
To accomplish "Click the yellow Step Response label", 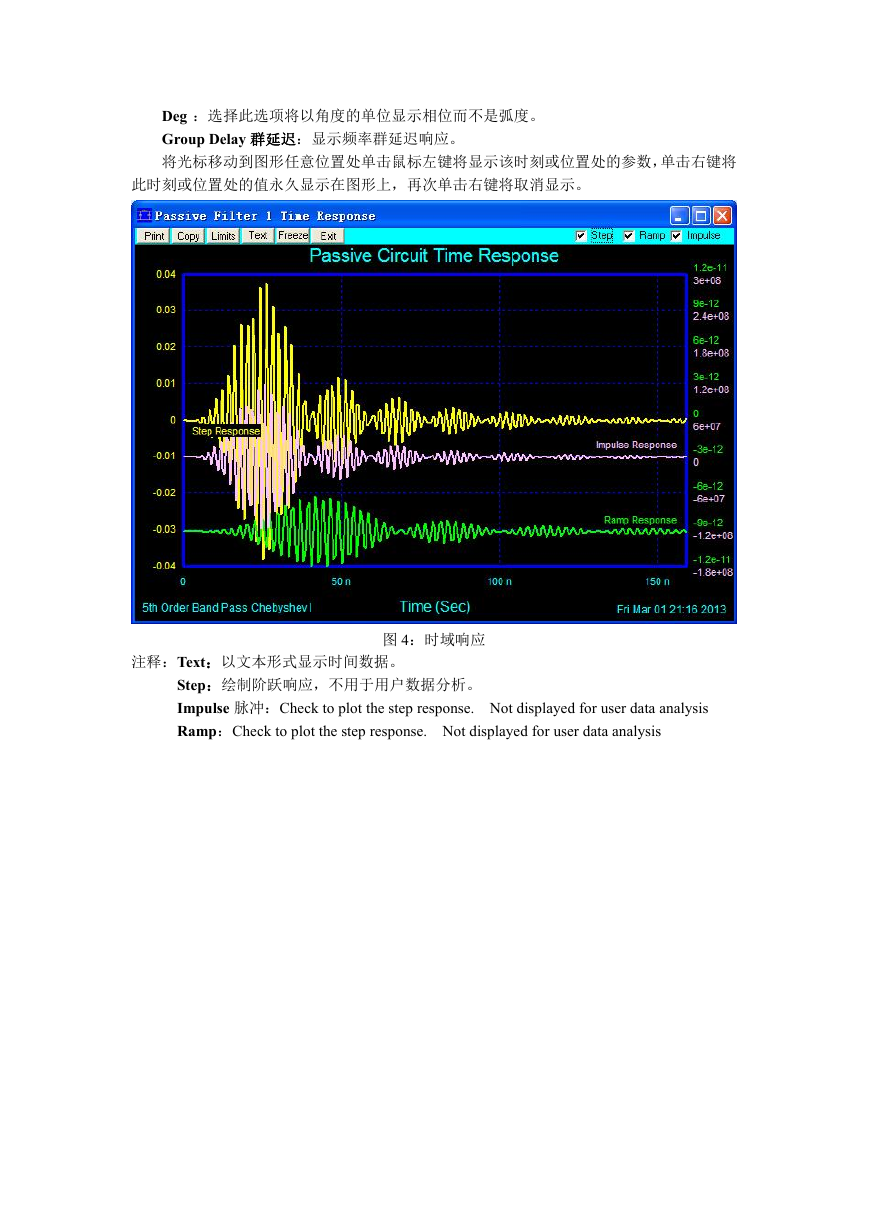I will pos(226,431).
